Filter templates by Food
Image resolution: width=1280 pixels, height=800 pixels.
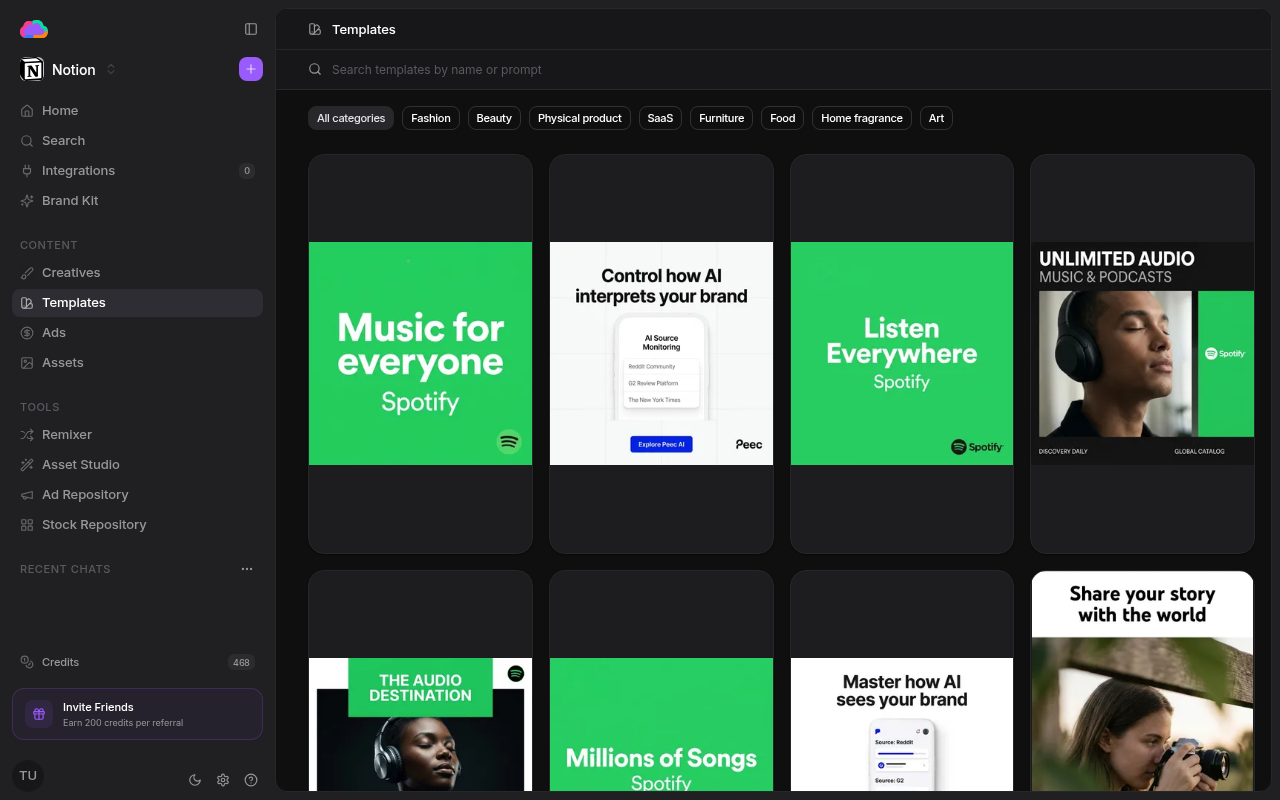click(783, 118)
